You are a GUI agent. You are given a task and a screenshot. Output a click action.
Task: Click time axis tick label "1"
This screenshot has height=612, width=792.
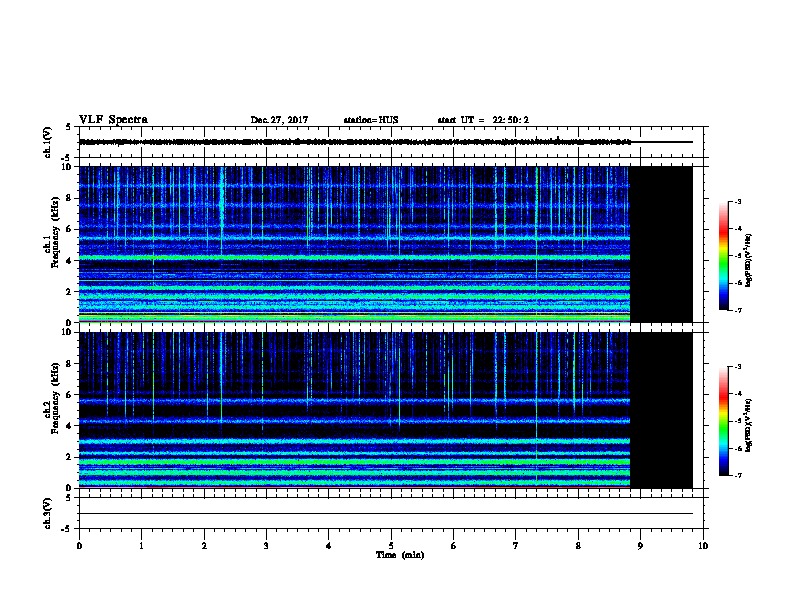tap(141, 546)
